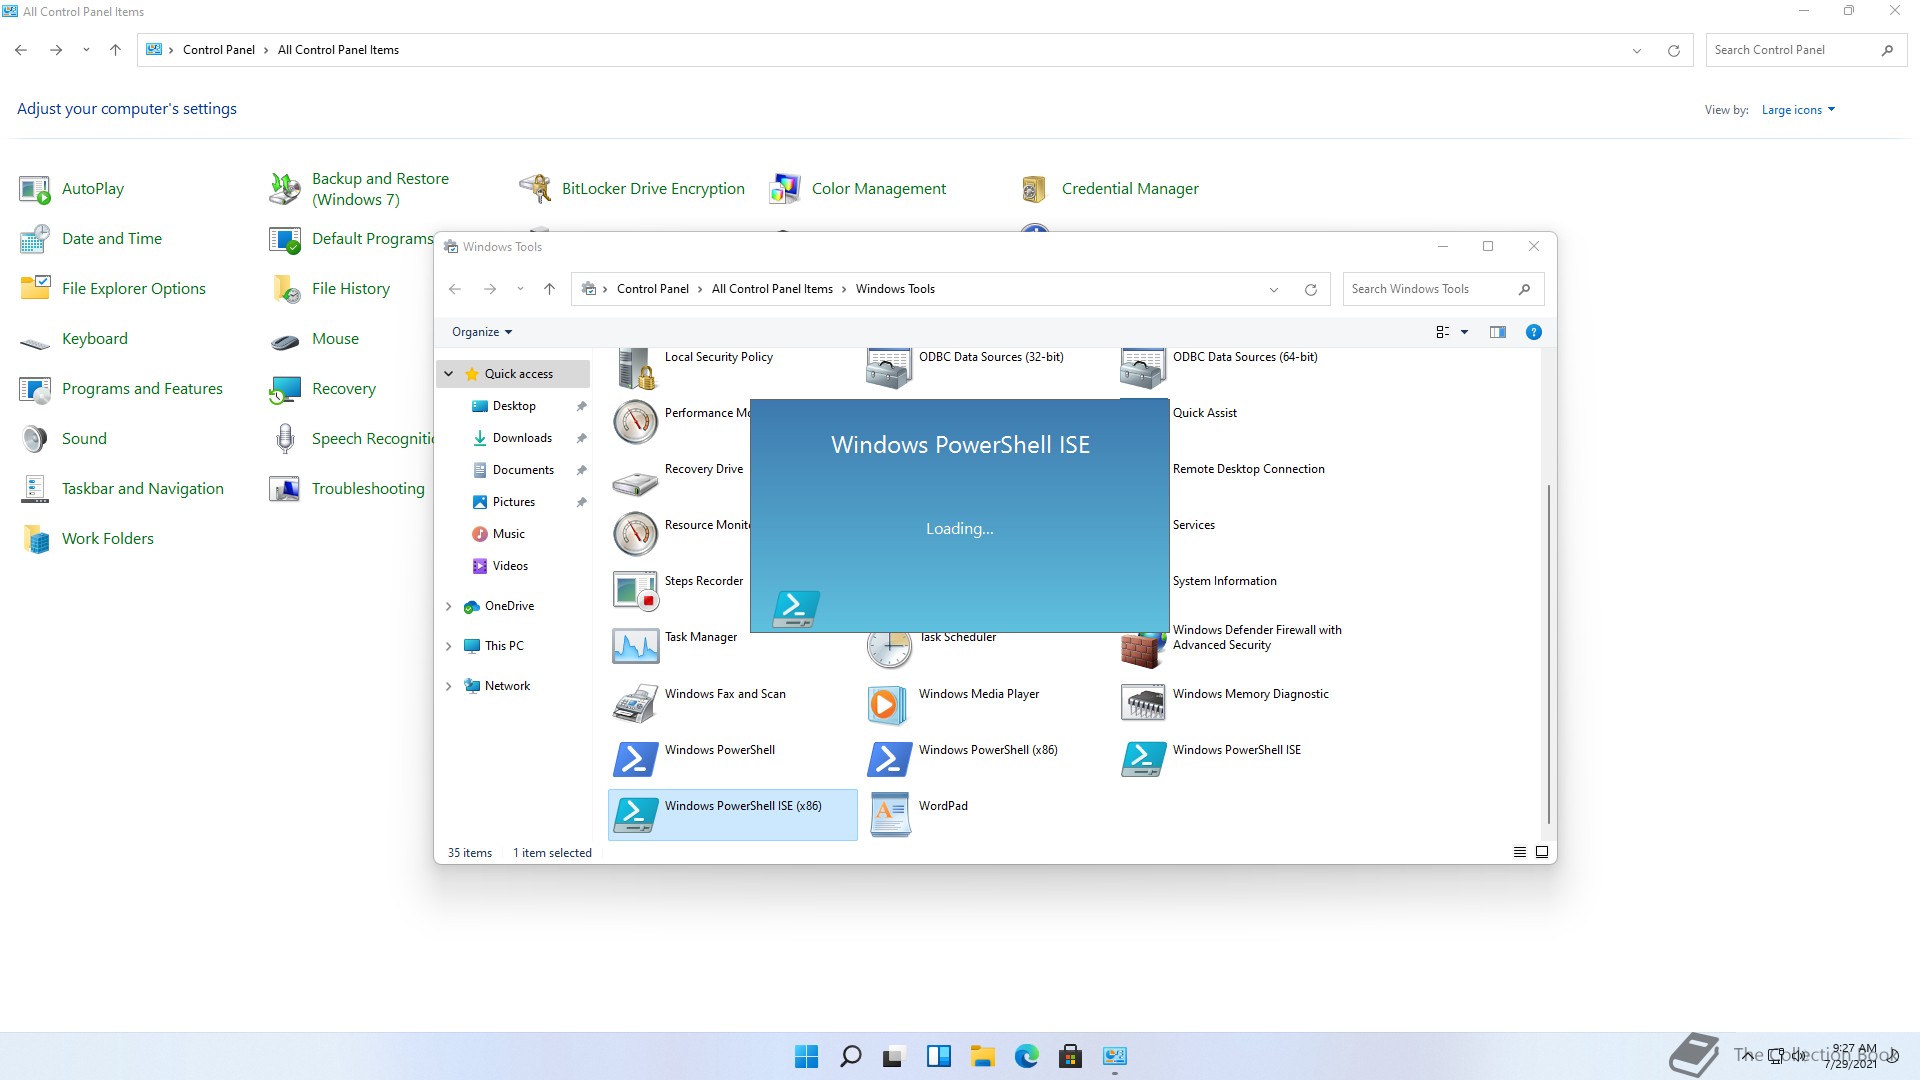The image size is (1920, 1080).
Task: Open the AutoPlay icon in Control Panel
Action: [35, 189]
